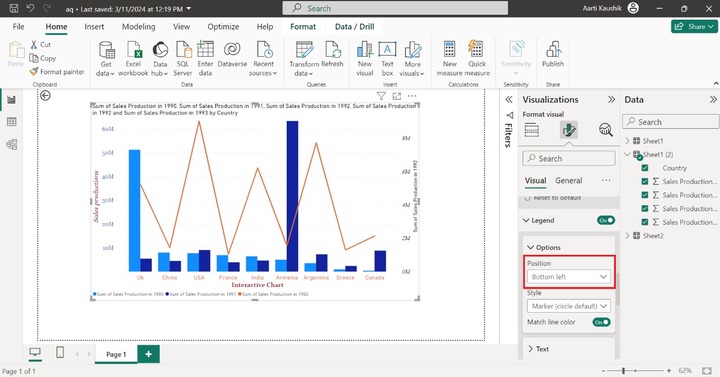This screenshot has width=720, height=377.
Task: Switch to Table view in left sidebar
Action: [11, 122]
